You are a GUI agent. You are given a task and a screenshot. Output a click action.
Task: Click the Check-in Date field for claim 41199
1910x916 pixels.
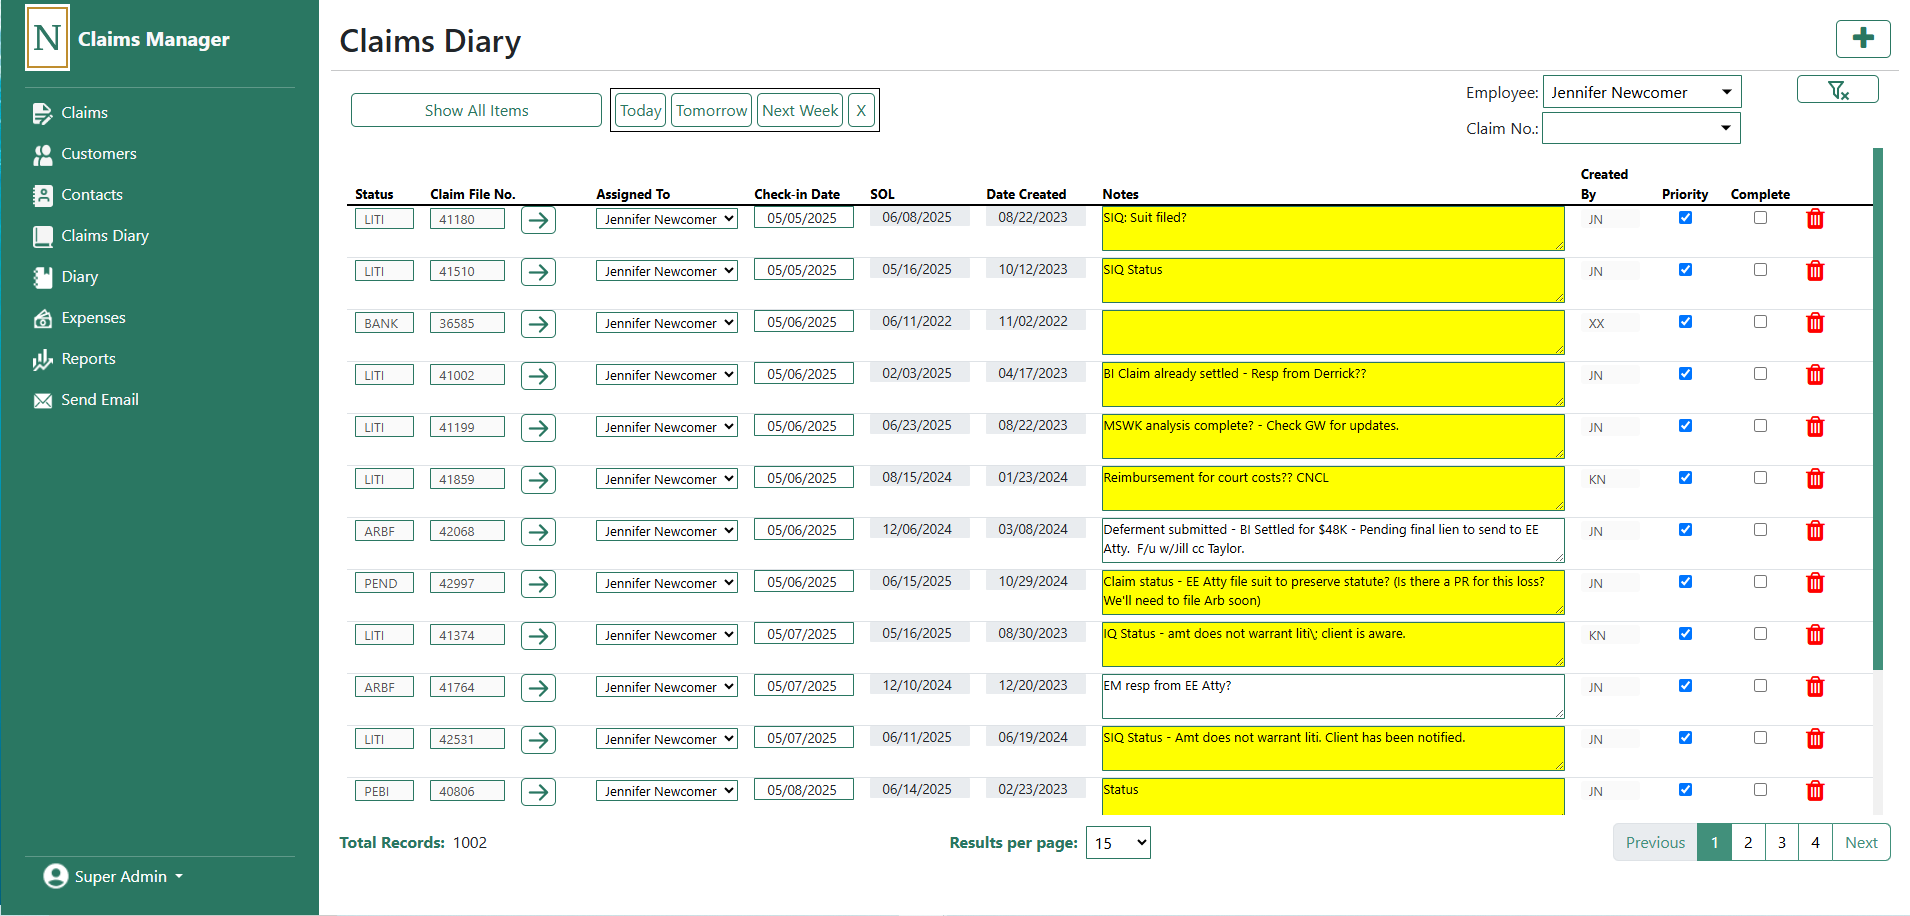[802, 426]
